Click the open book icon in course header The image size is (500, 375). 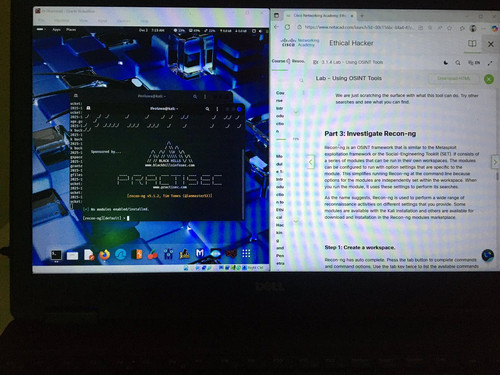pyautogui.click(x=472, y=44)
